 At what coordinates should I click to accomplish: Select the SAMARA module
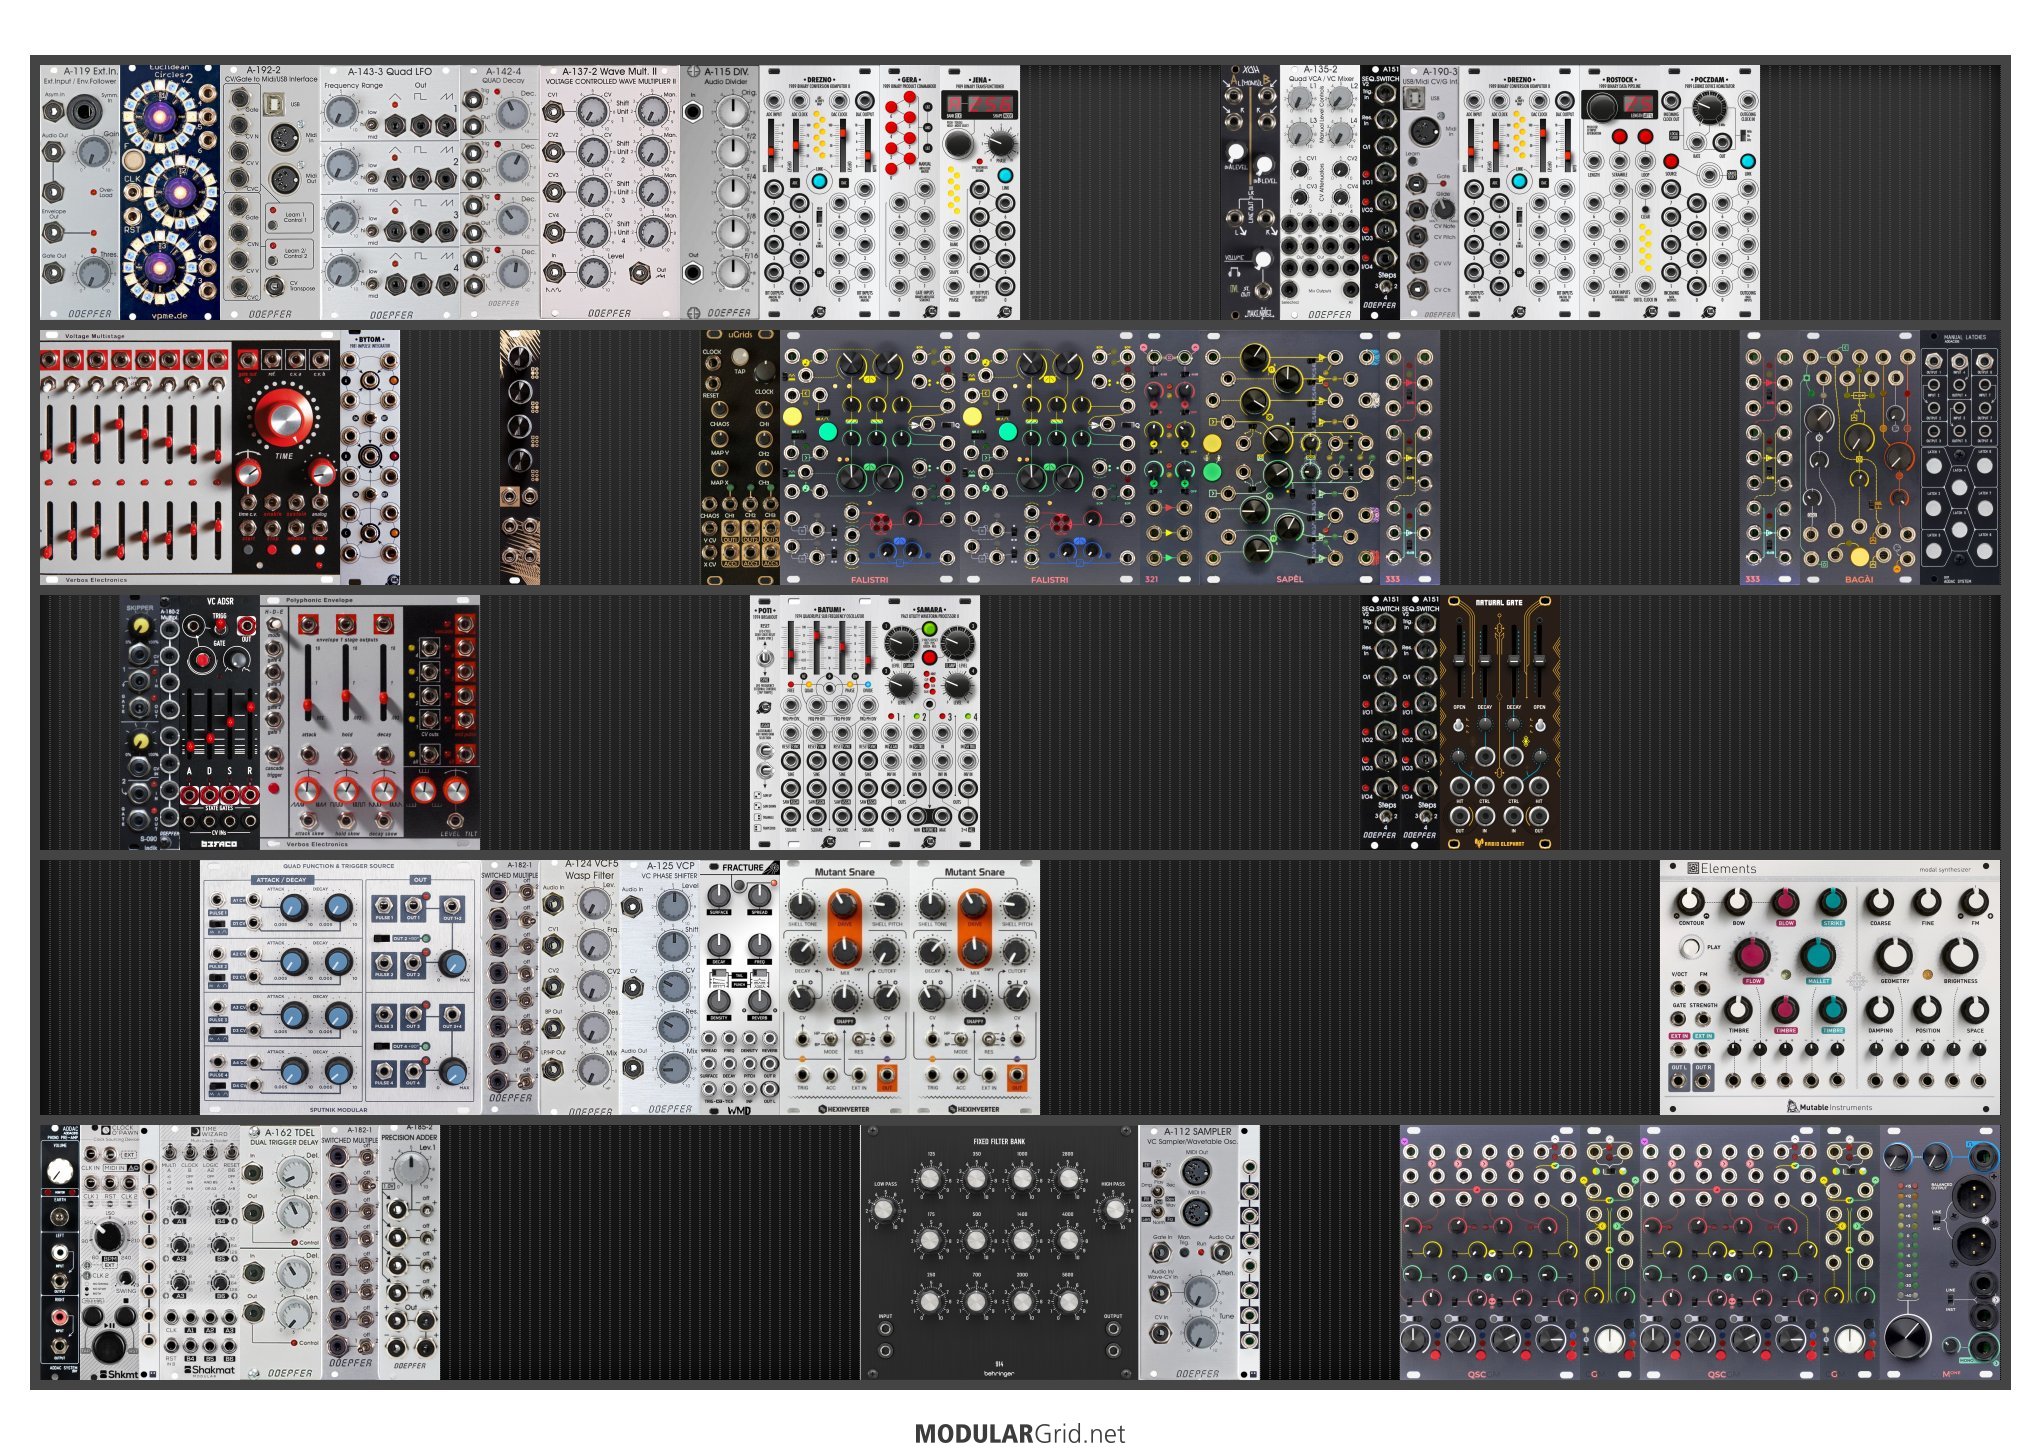click(930, 723)
